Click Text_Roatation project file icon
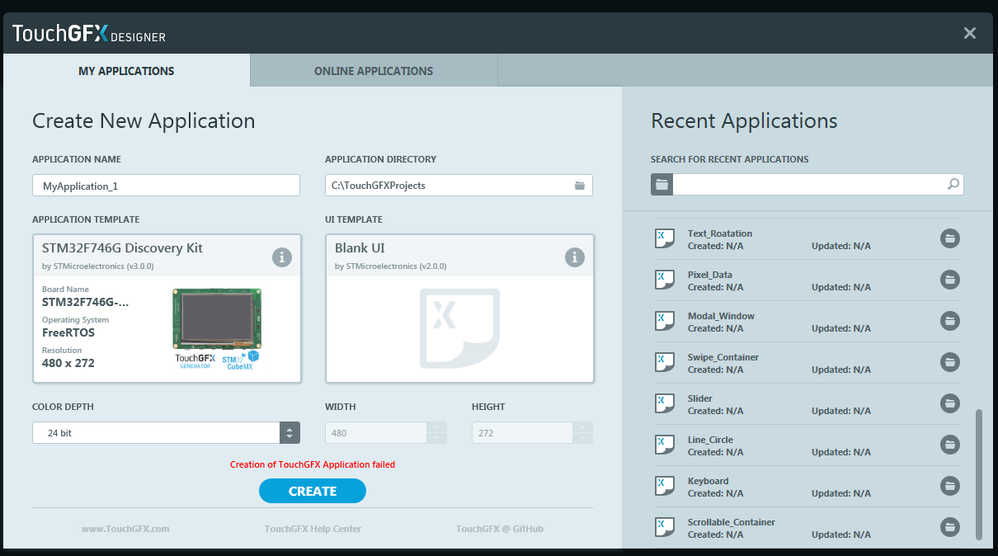Image resolution: width=998 pixels, height=556 pixels. (664, 239)
